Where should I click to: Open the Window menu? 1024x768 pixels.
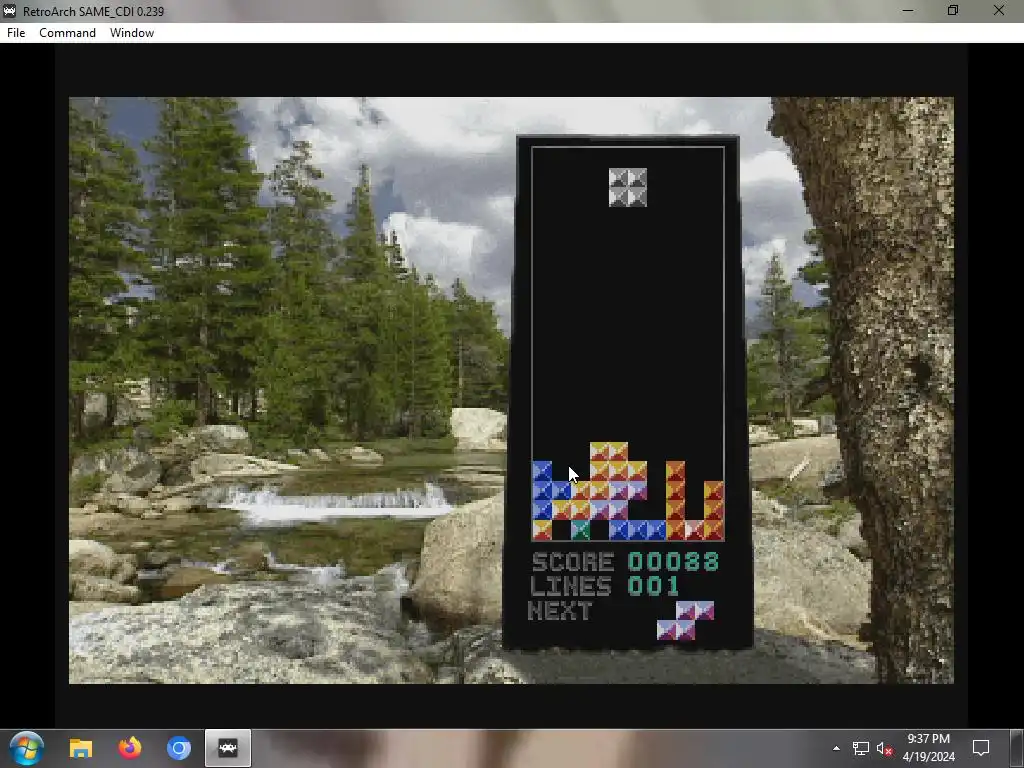[x=132, y=33]
